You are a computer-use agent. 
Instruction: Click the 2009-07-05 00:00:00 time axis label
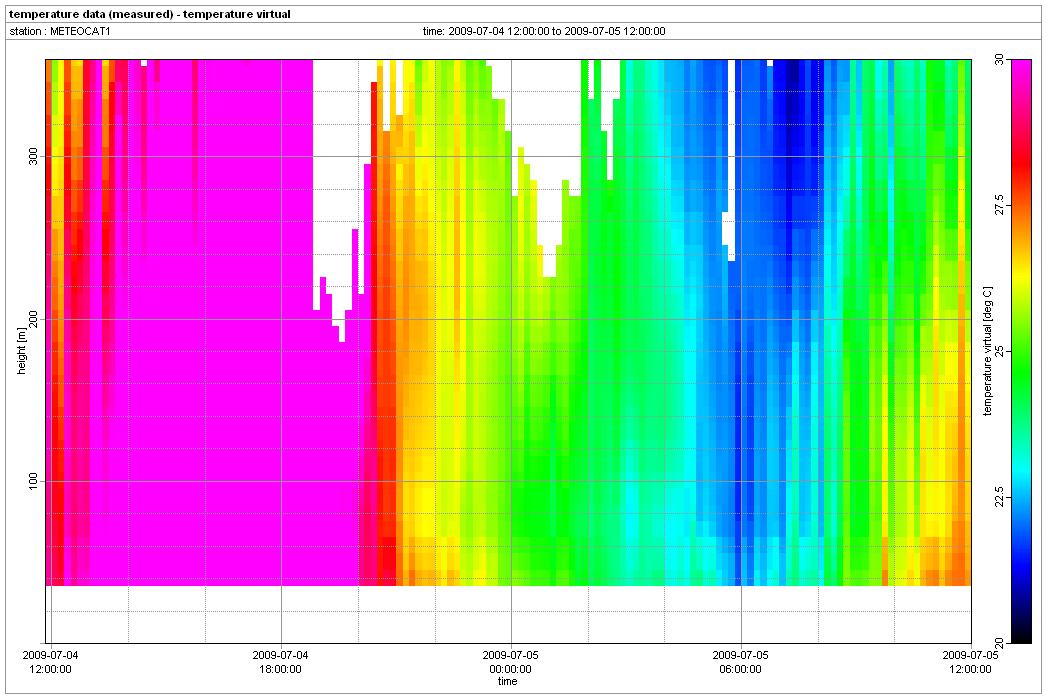click(510, 662)
